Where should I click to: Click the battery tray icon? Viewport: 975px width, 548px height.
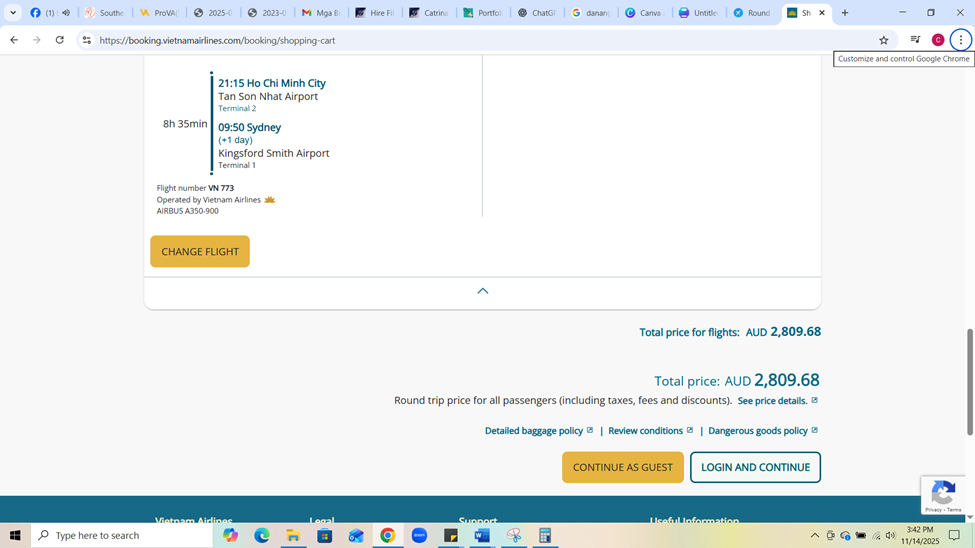coord(861,536)
